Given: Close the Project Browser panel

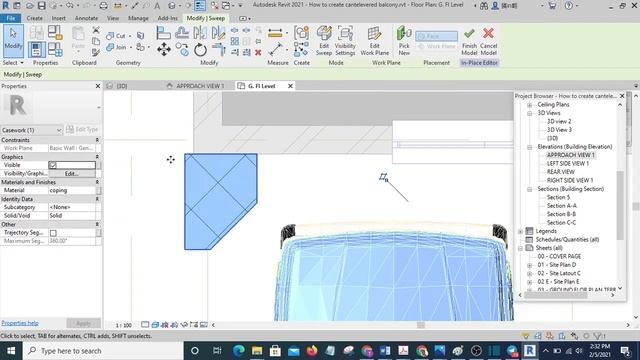Looking at the screenshot, I should point(622,96).
